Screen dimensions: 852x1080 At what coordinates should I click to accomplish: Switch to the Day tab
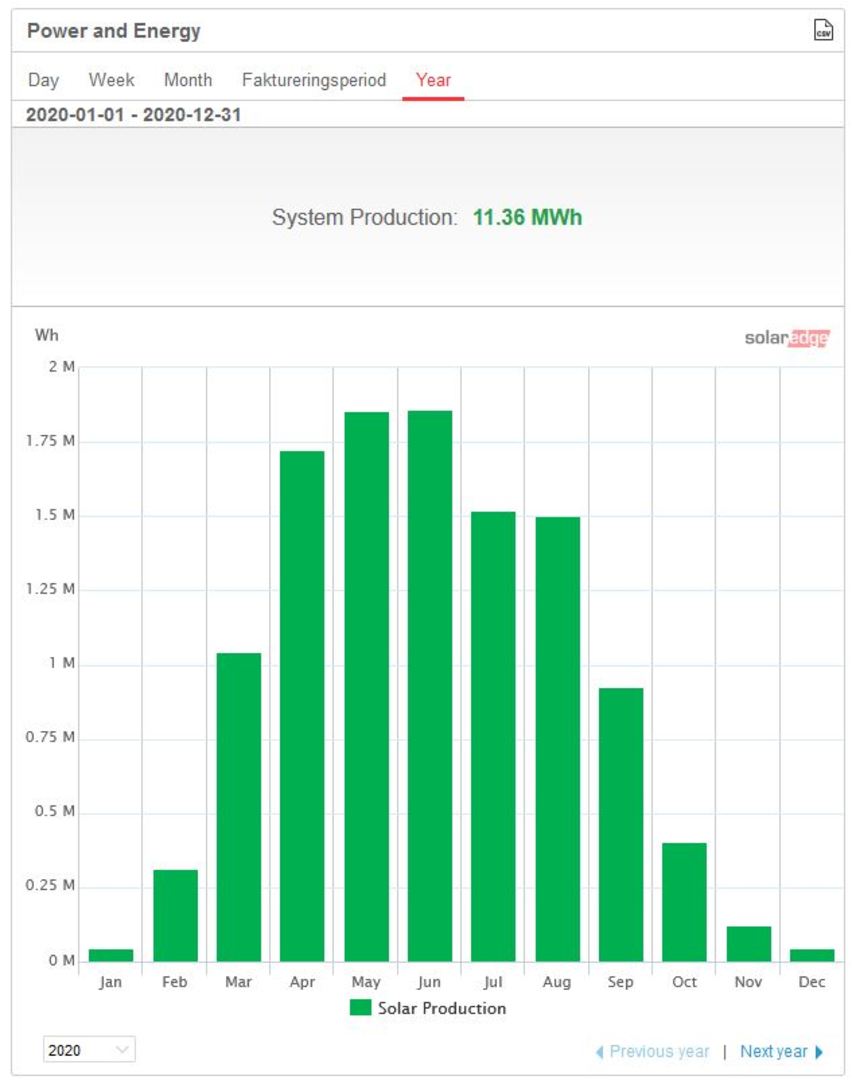[43, 80]
